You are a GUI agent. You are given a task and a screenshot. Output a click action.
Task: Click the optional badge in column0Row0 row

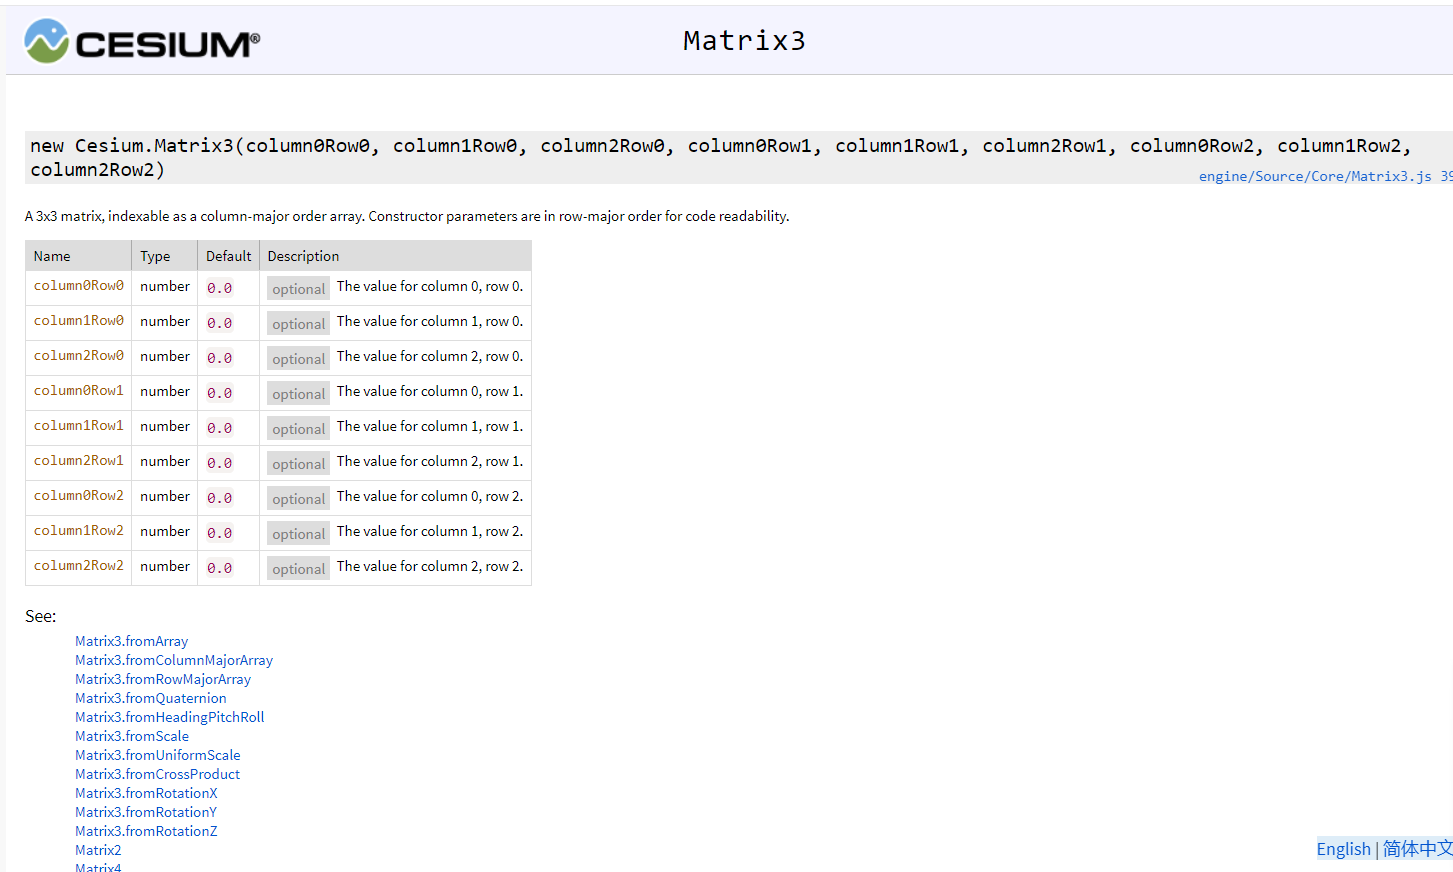pyautogui.click(x=298, y=289)
